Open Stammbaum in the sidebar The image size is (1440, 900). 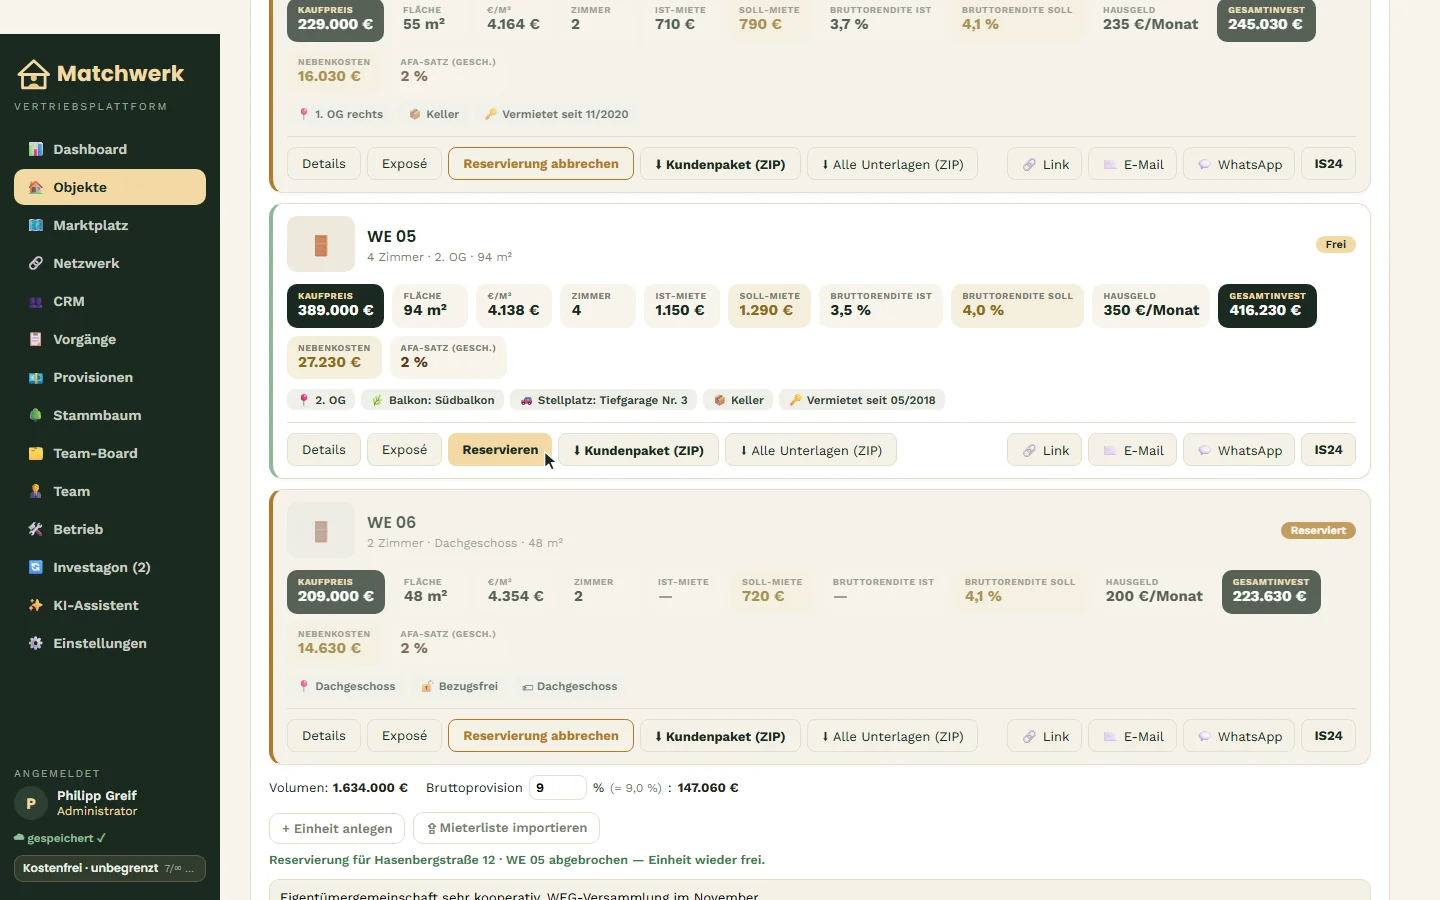(110, 415)
